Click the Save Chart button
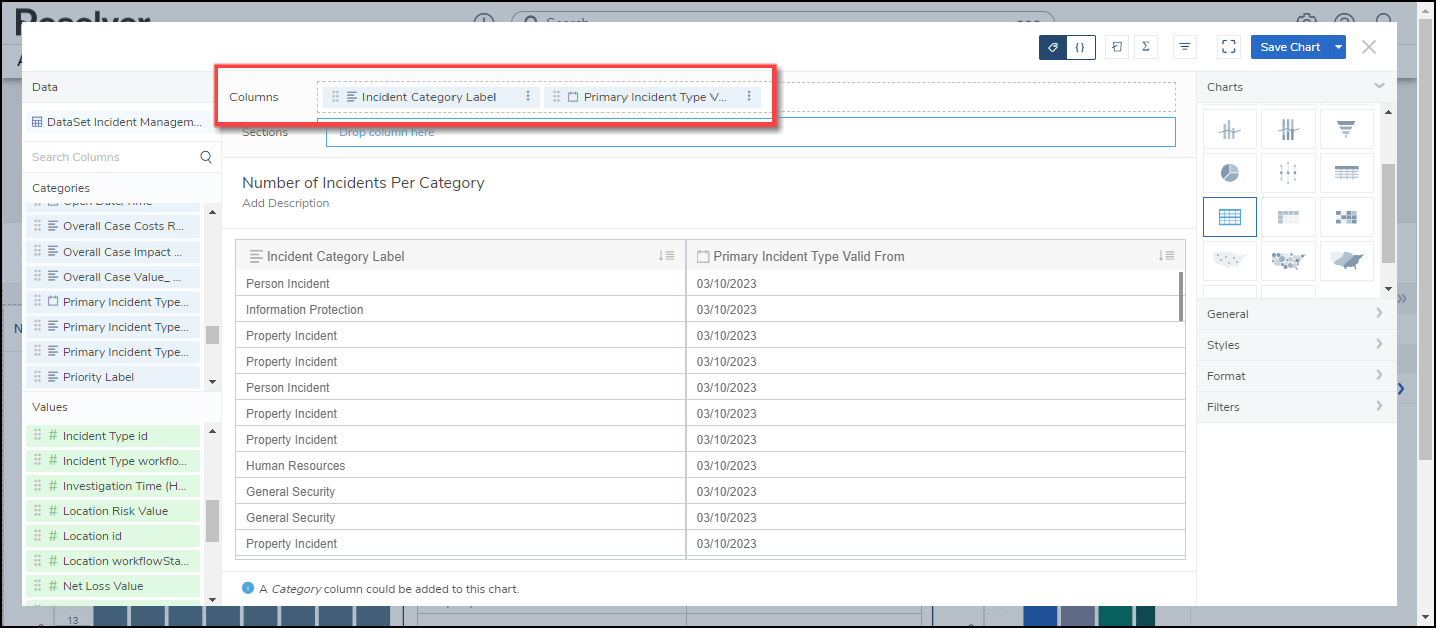 pos(1290,47)
